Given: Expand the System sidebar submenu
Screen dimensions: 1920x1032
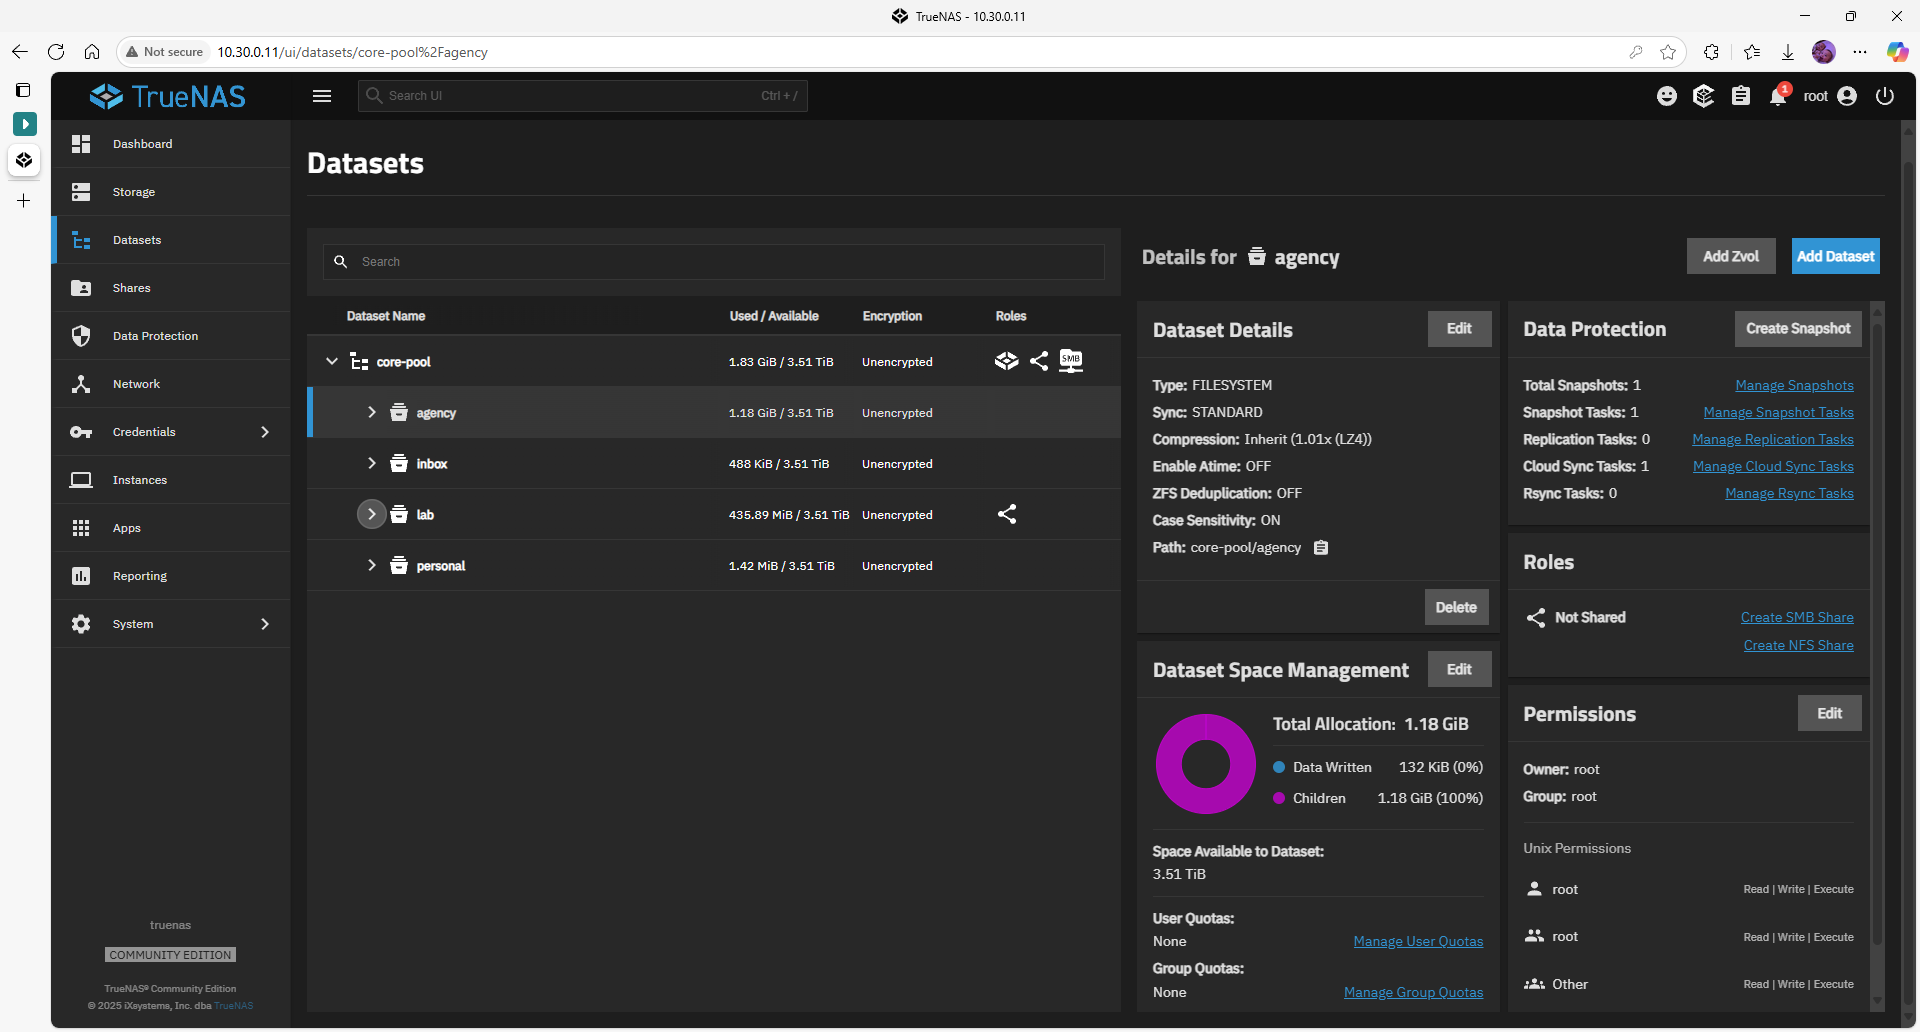Looking at the screenshot, I should [x=265, y=624].
